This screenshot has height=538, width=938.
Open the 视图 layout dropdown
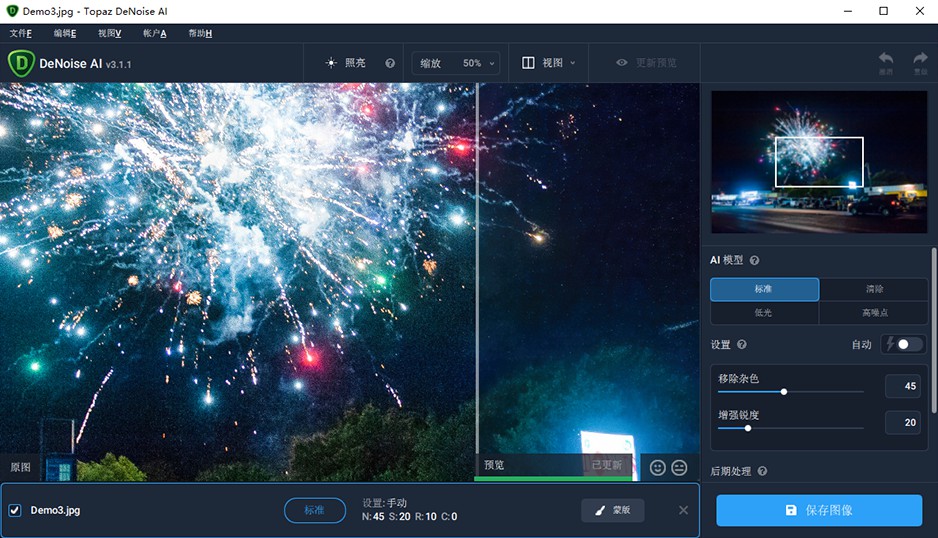[548, 63]
